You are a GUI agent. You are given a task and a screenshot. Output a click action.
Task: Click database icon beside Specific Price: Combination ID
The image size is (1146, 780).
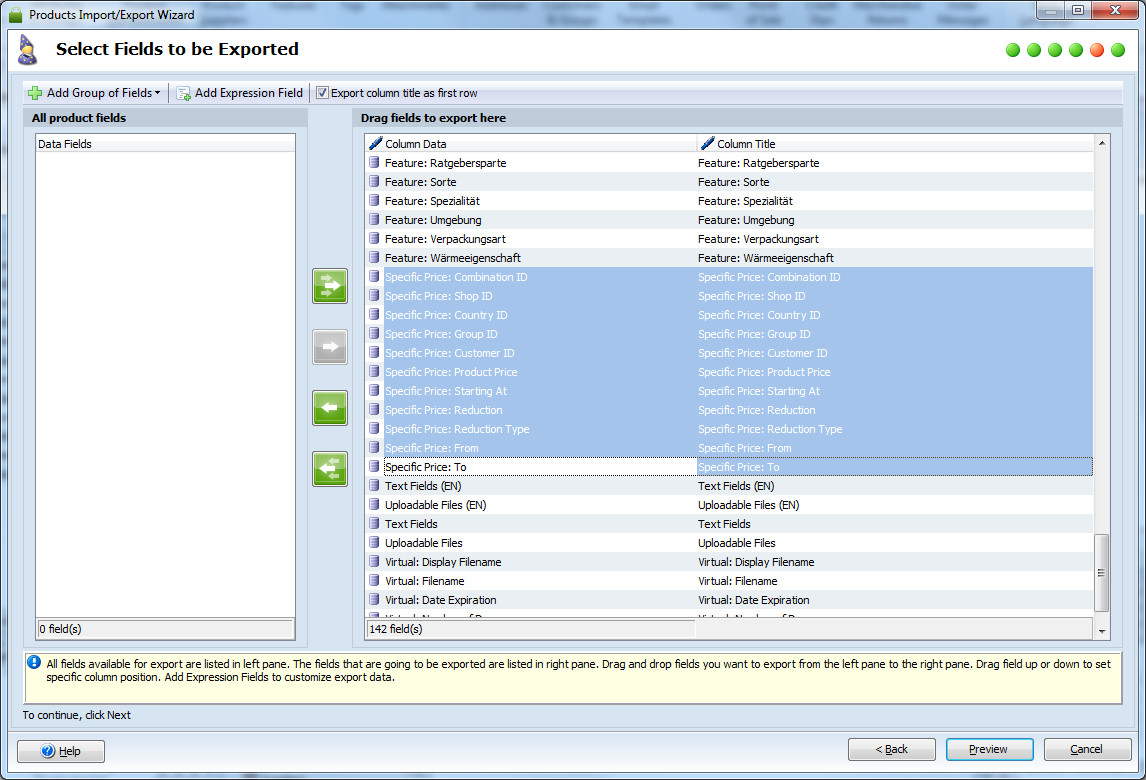374,276
